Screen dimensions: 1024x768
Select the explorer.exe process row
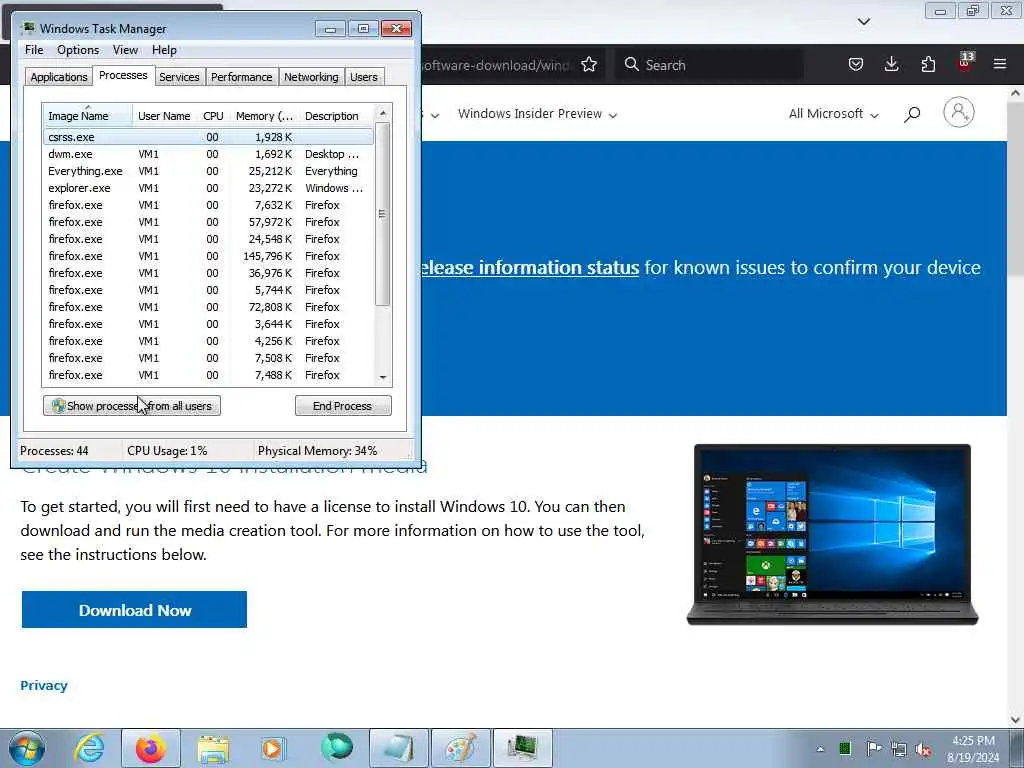coord(208,188)
